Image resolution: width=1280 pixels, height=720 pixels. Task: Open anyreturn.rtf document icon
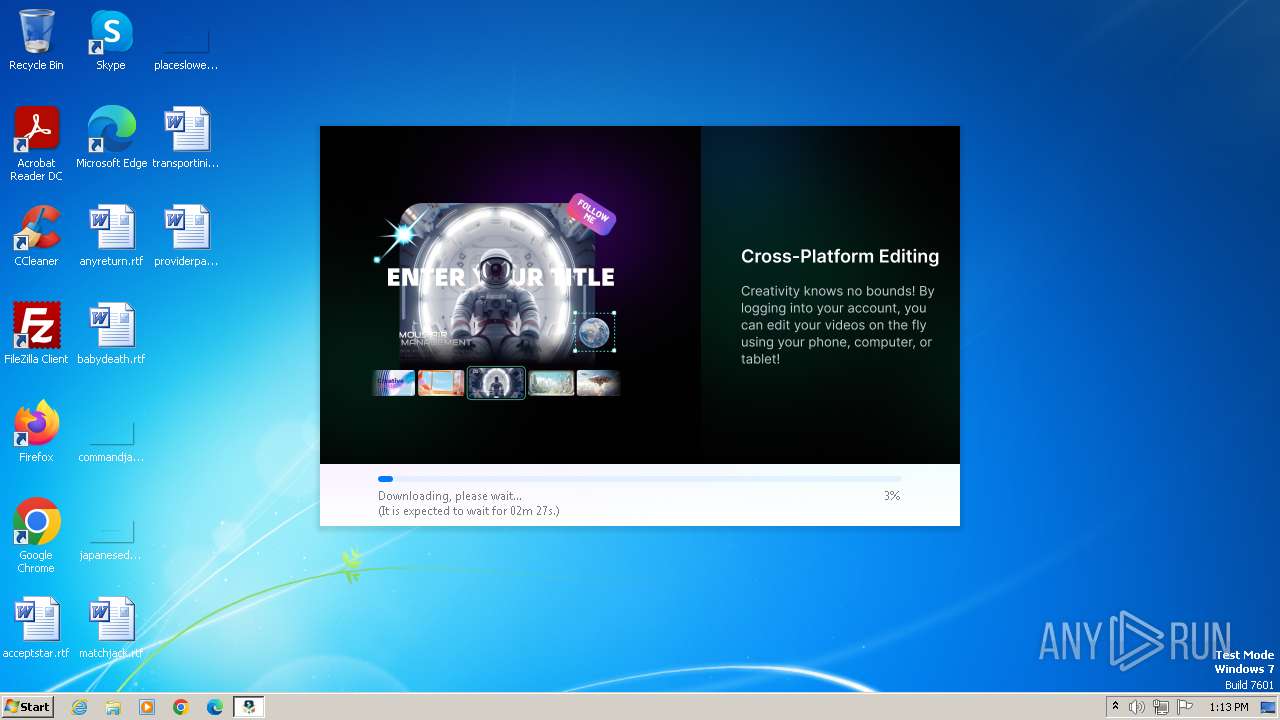[111, 236]
